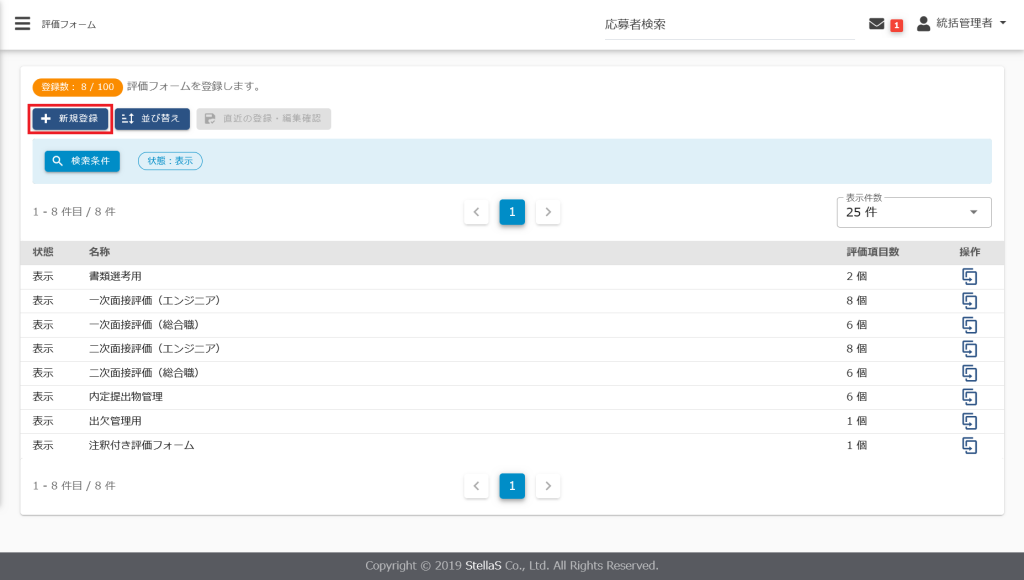The image size is (1024, 580).
Task: Copy the 書類選考用 evaluation form
Action: coord(969,277)
